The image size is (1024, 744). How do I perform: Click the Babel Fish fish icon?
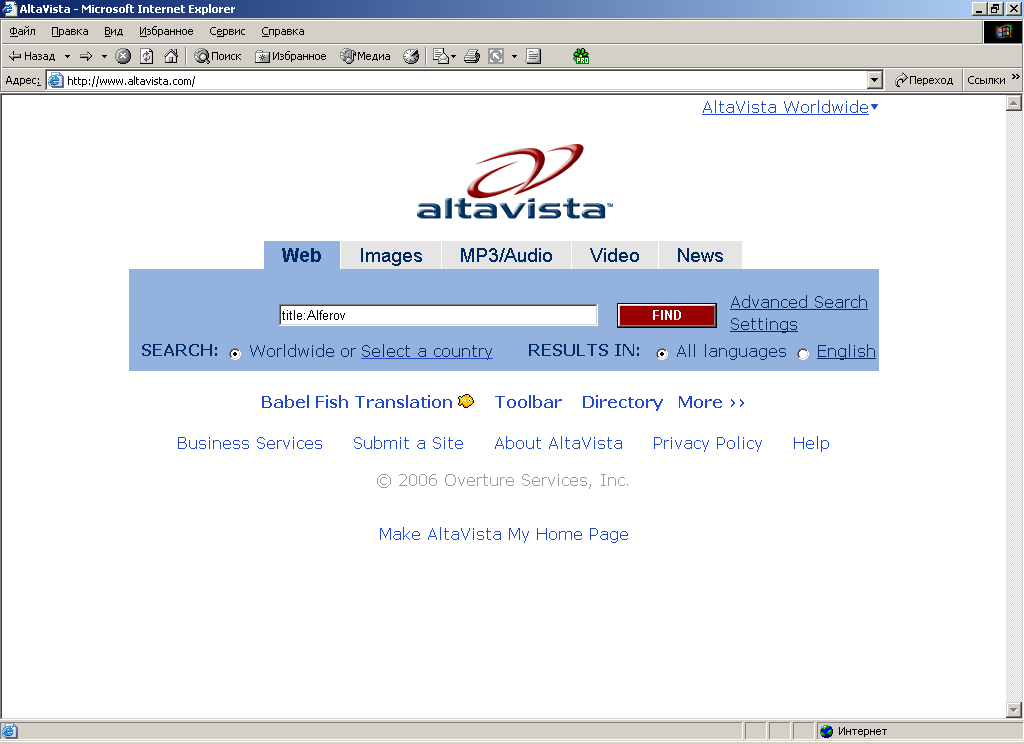pyautogui.click(x=466, y=401)
